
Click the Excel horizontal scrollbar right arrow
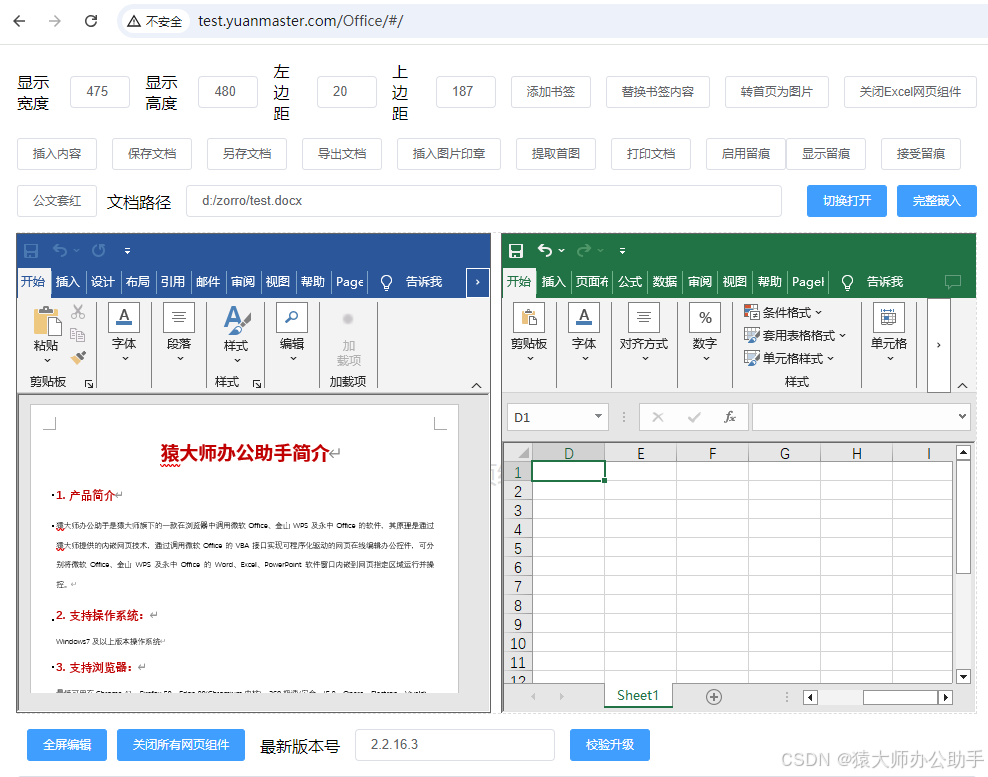pyautogui.click(x=945, y=697)
